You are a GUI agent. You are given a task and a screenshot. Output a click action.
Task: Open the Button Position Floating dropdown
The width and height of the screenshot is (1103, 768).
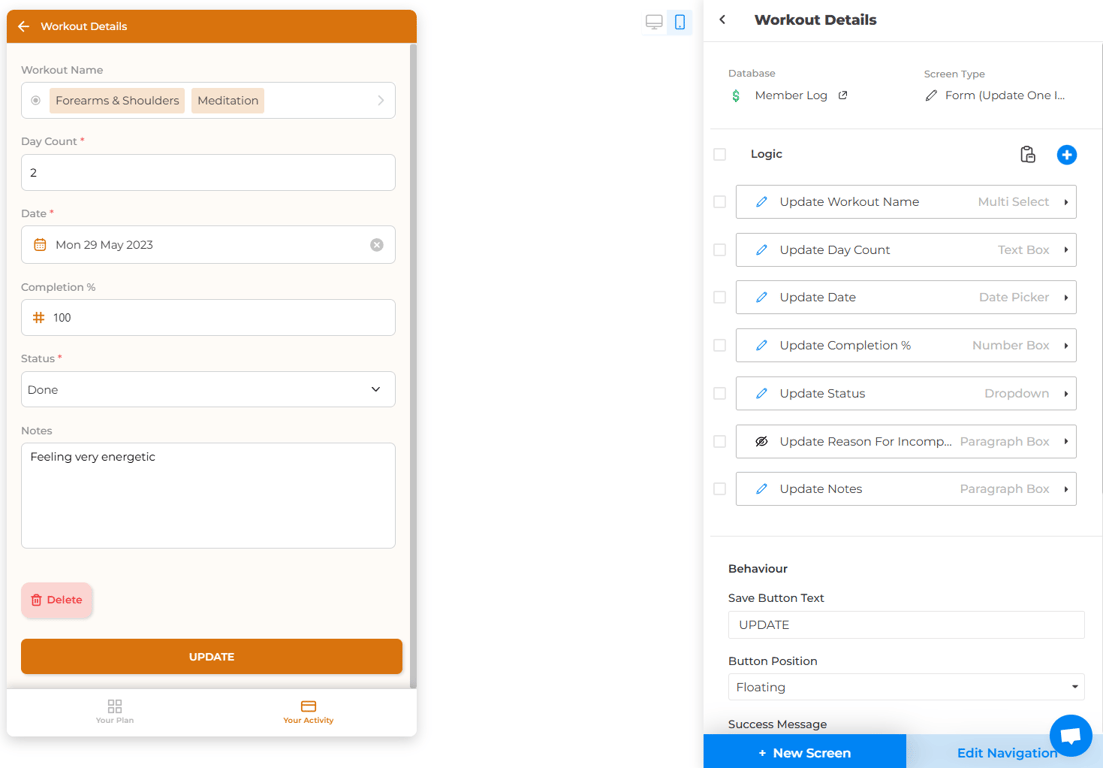coord(906,687)
